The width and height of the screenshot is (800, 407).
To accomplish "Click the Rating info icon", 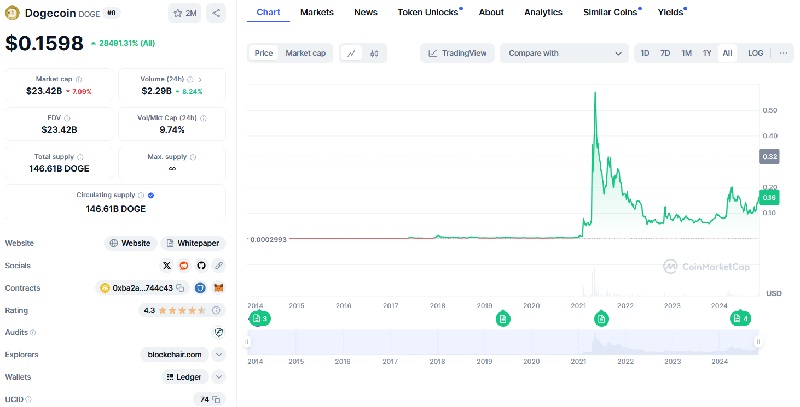I will (216, 310).
